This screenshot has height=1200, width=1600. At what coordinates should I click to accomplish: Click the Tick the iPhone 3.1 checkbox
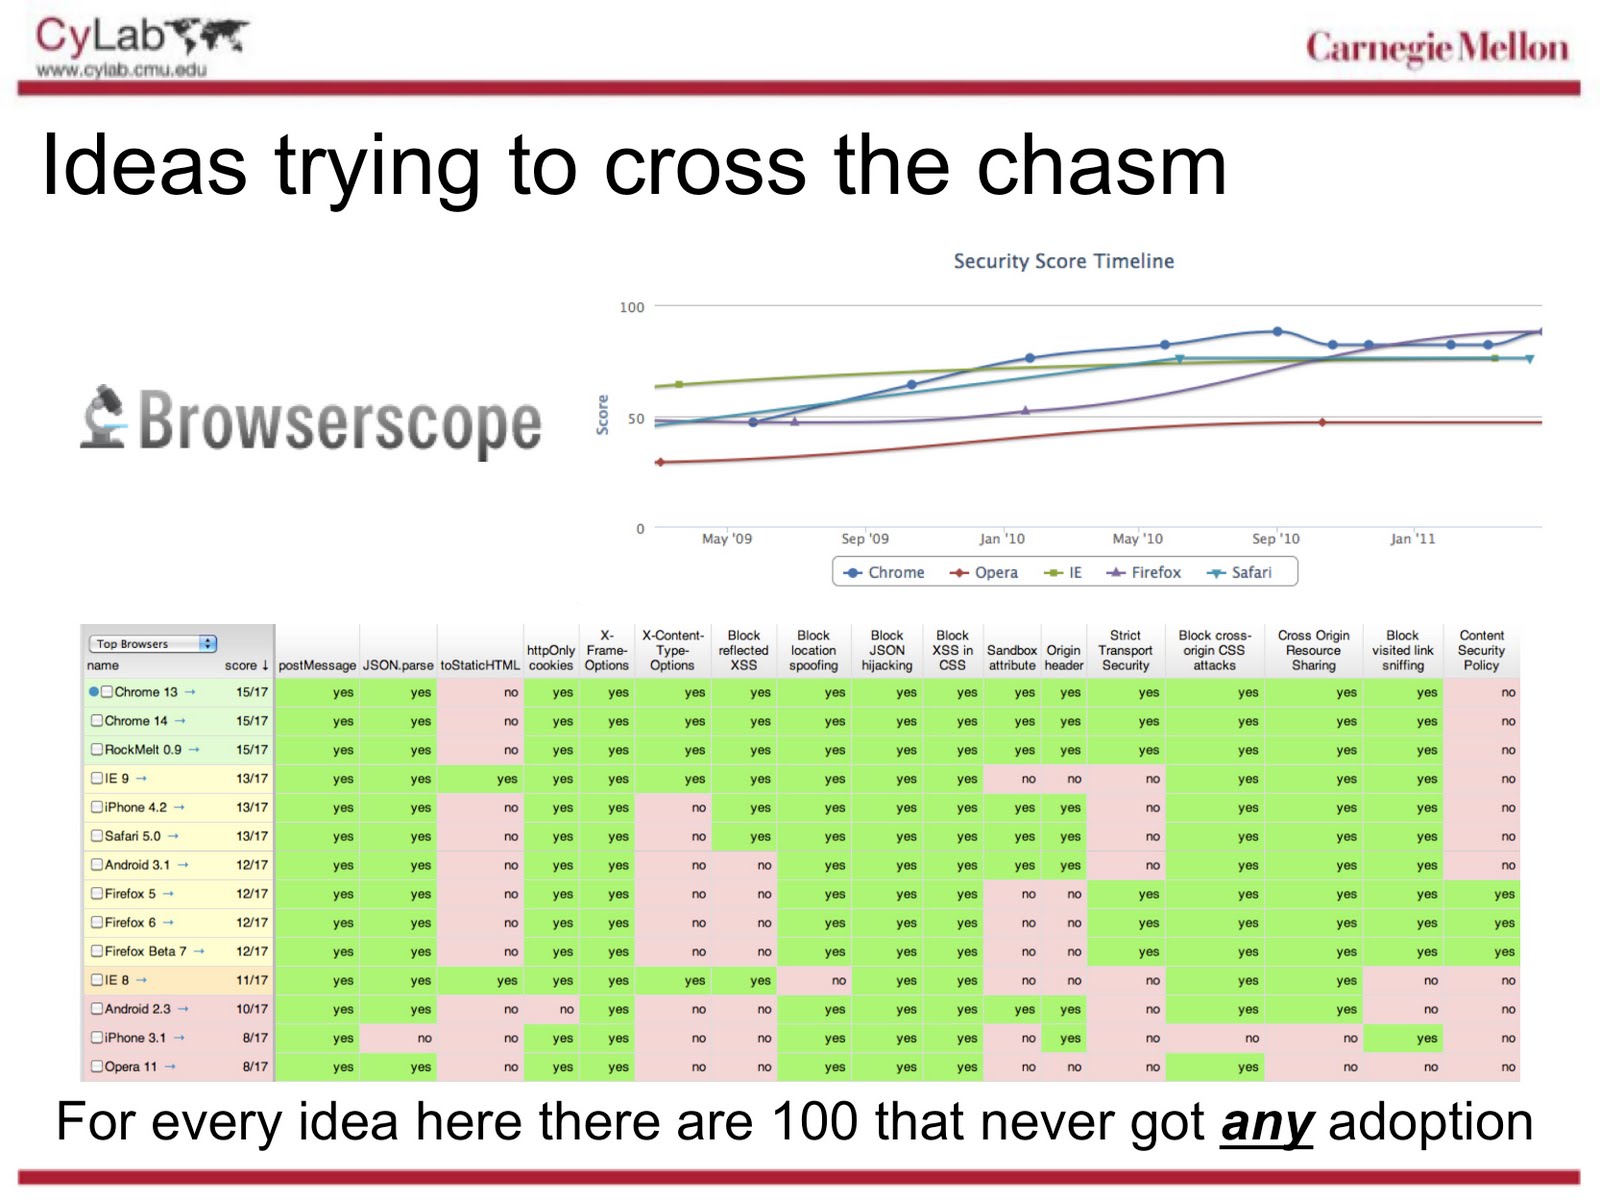tap(97, 1037)
